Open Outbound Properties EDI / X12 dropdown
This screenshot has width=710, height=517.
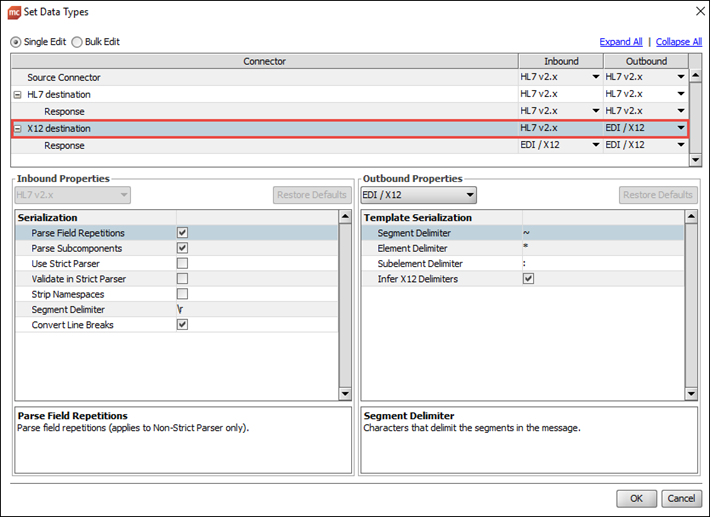(418, 194)
